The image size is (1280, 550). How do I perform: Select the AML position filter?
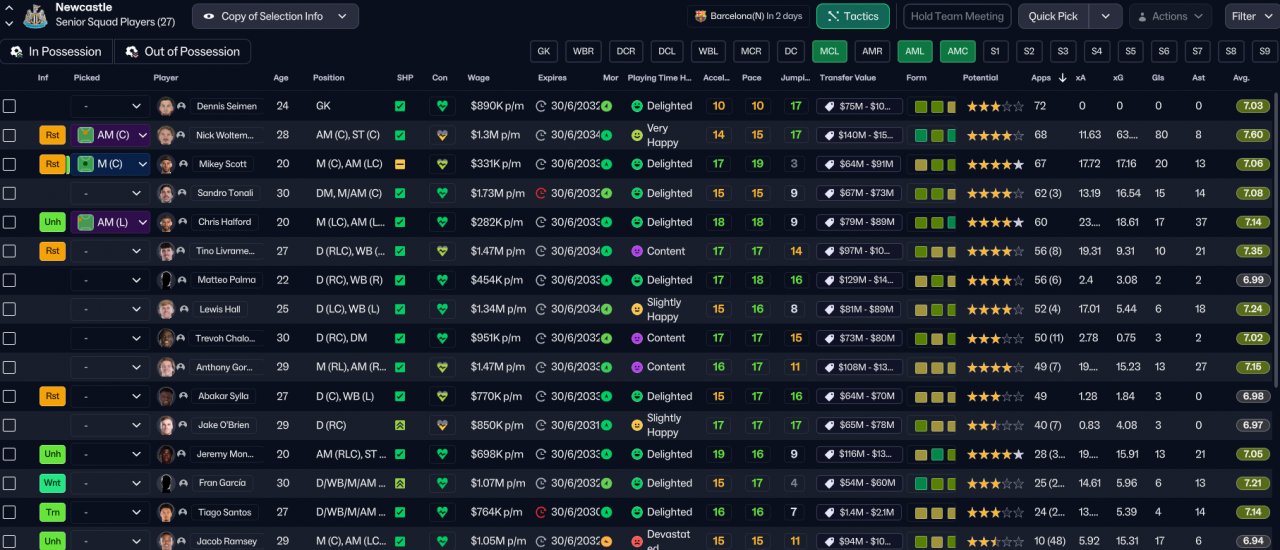pyautogui.click(x=914, y=51)
